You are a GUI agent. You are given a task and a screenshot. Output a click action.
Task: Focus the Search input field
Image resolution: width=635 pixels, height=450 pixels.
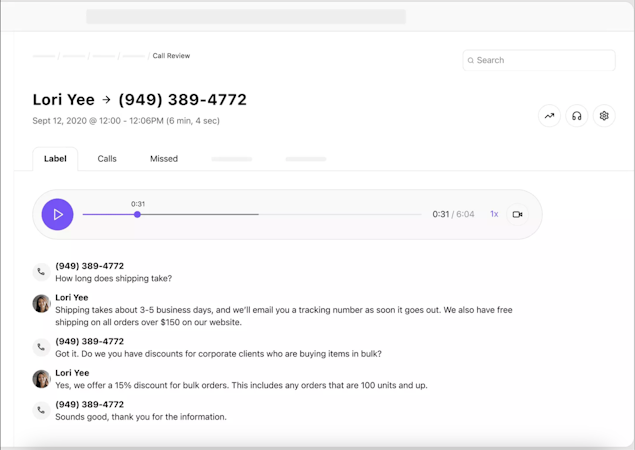(x=539, y=60)
